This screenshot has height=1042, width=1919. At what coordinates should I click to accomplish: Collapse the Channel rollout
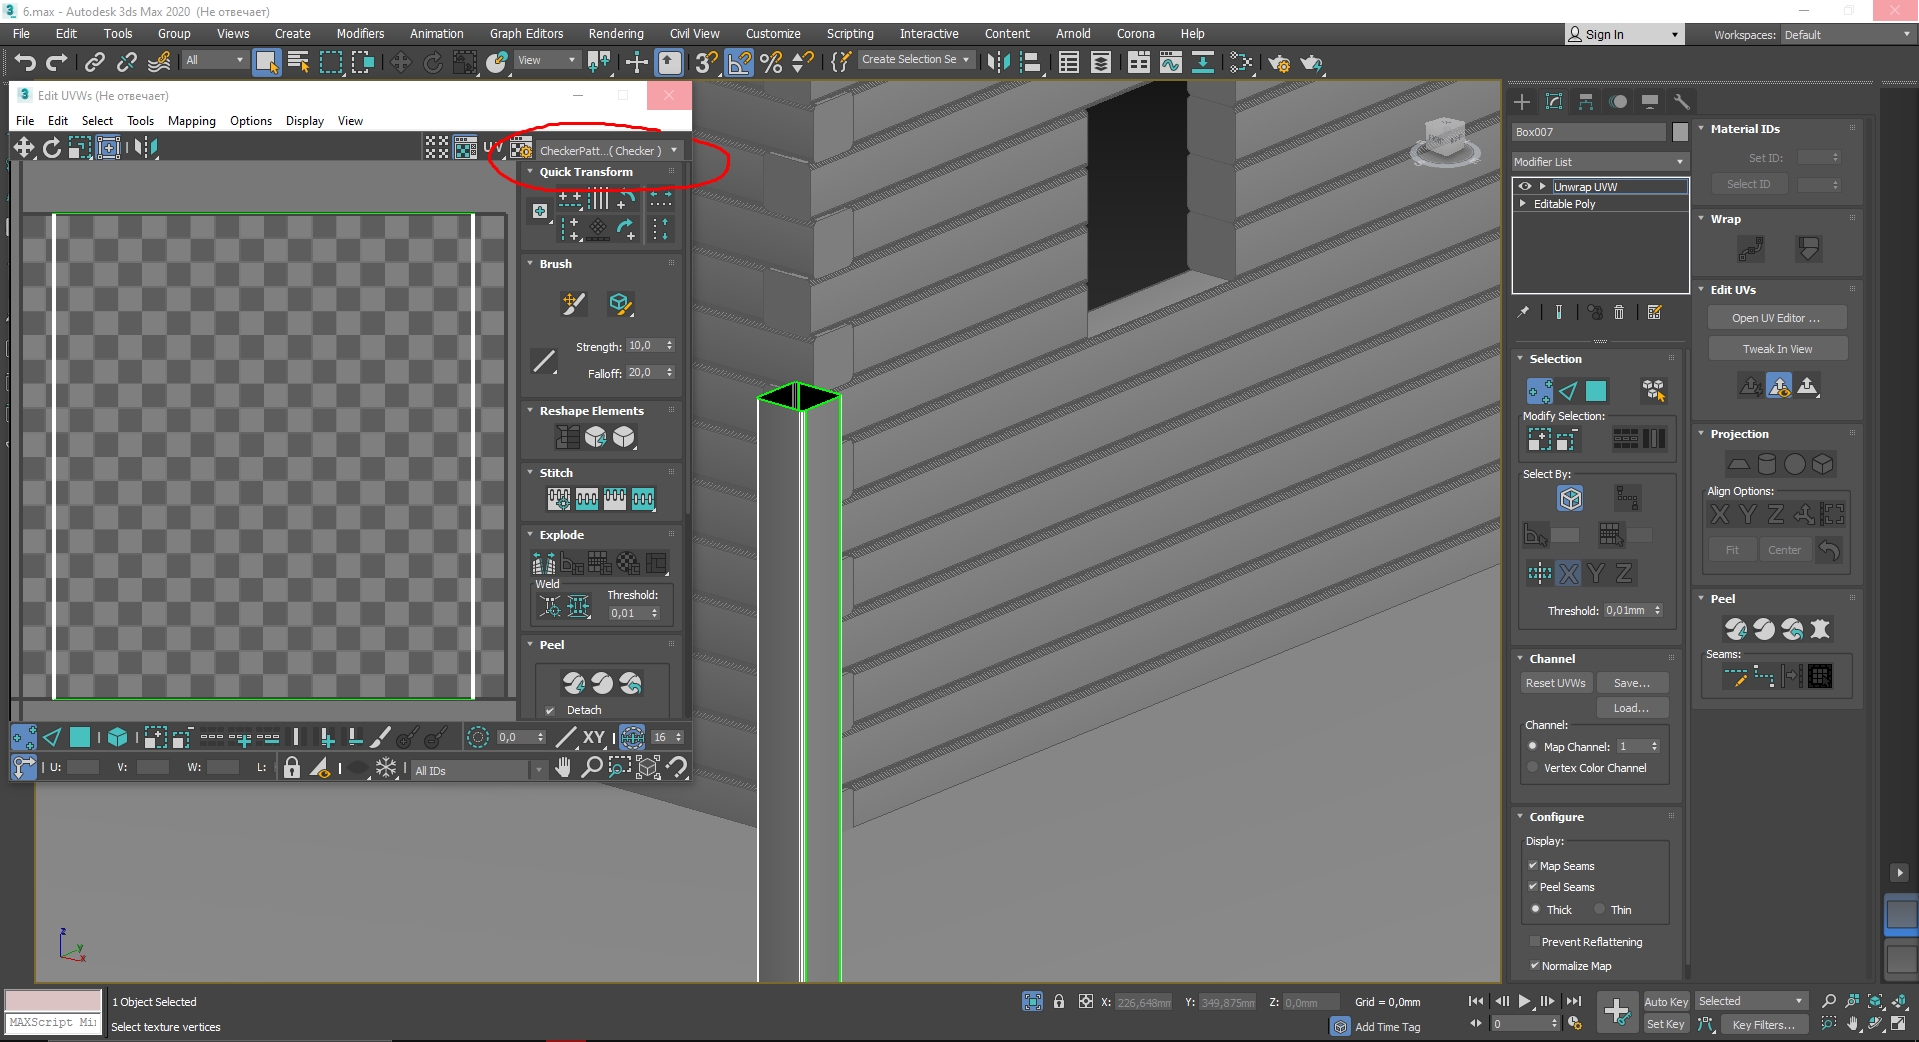1520,659
